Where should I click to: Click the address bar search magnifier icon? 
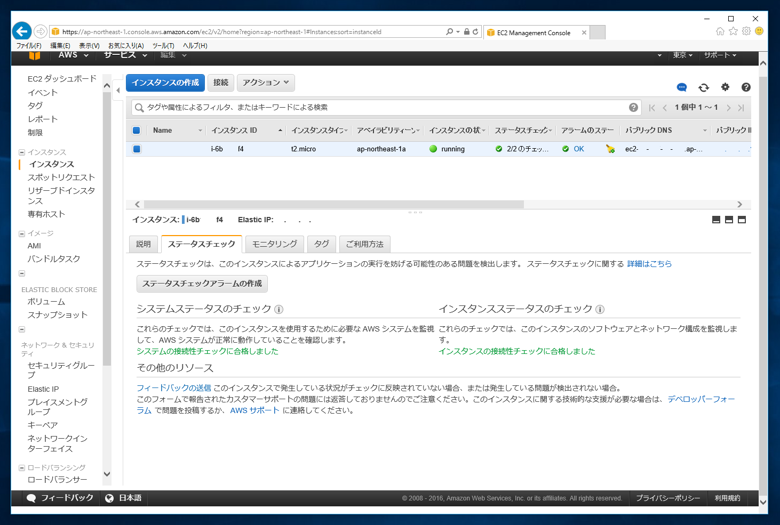(x=450, y=31)
